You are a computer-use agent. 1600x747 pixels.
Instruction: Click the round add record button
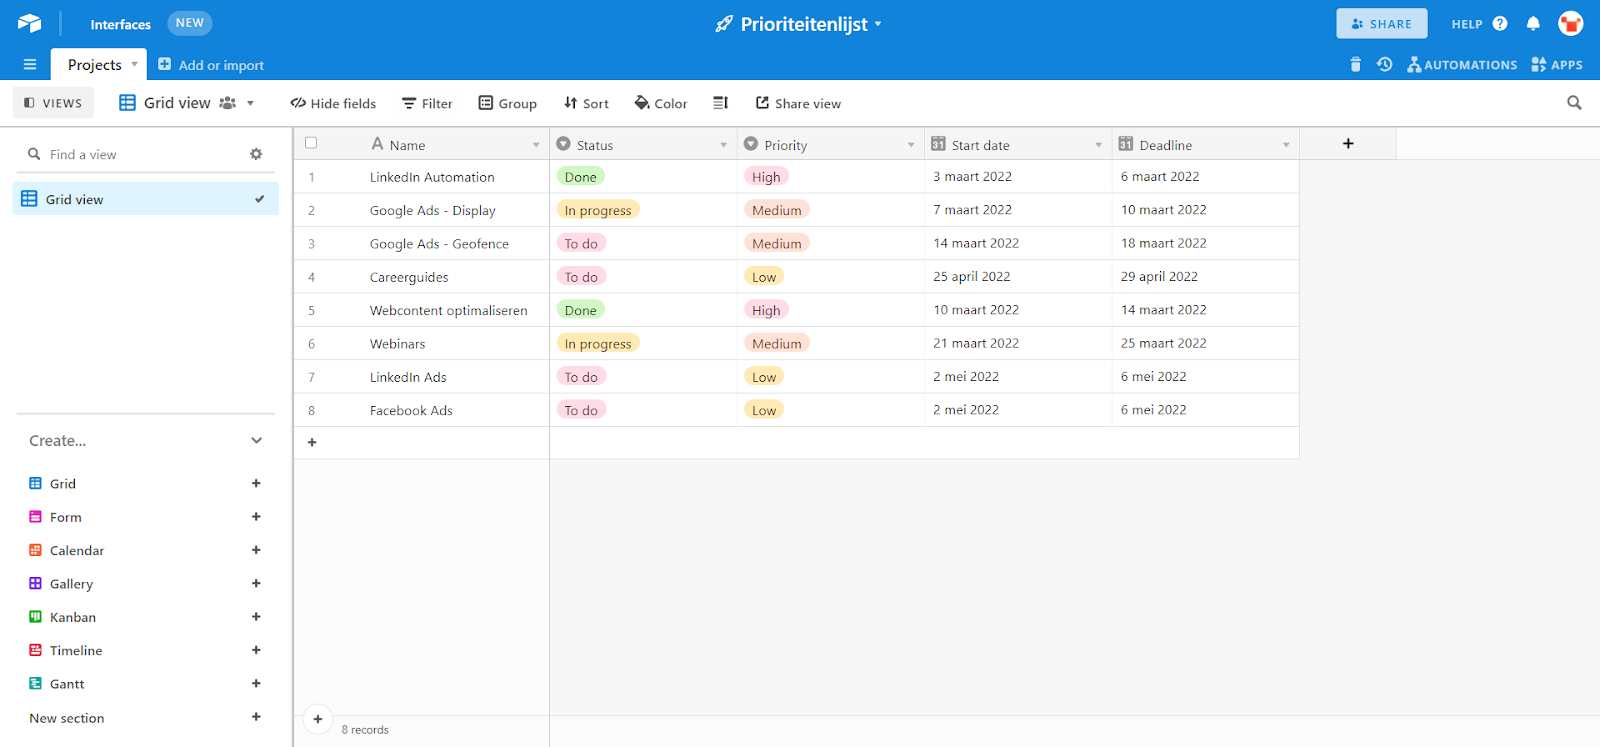point(317,719)
